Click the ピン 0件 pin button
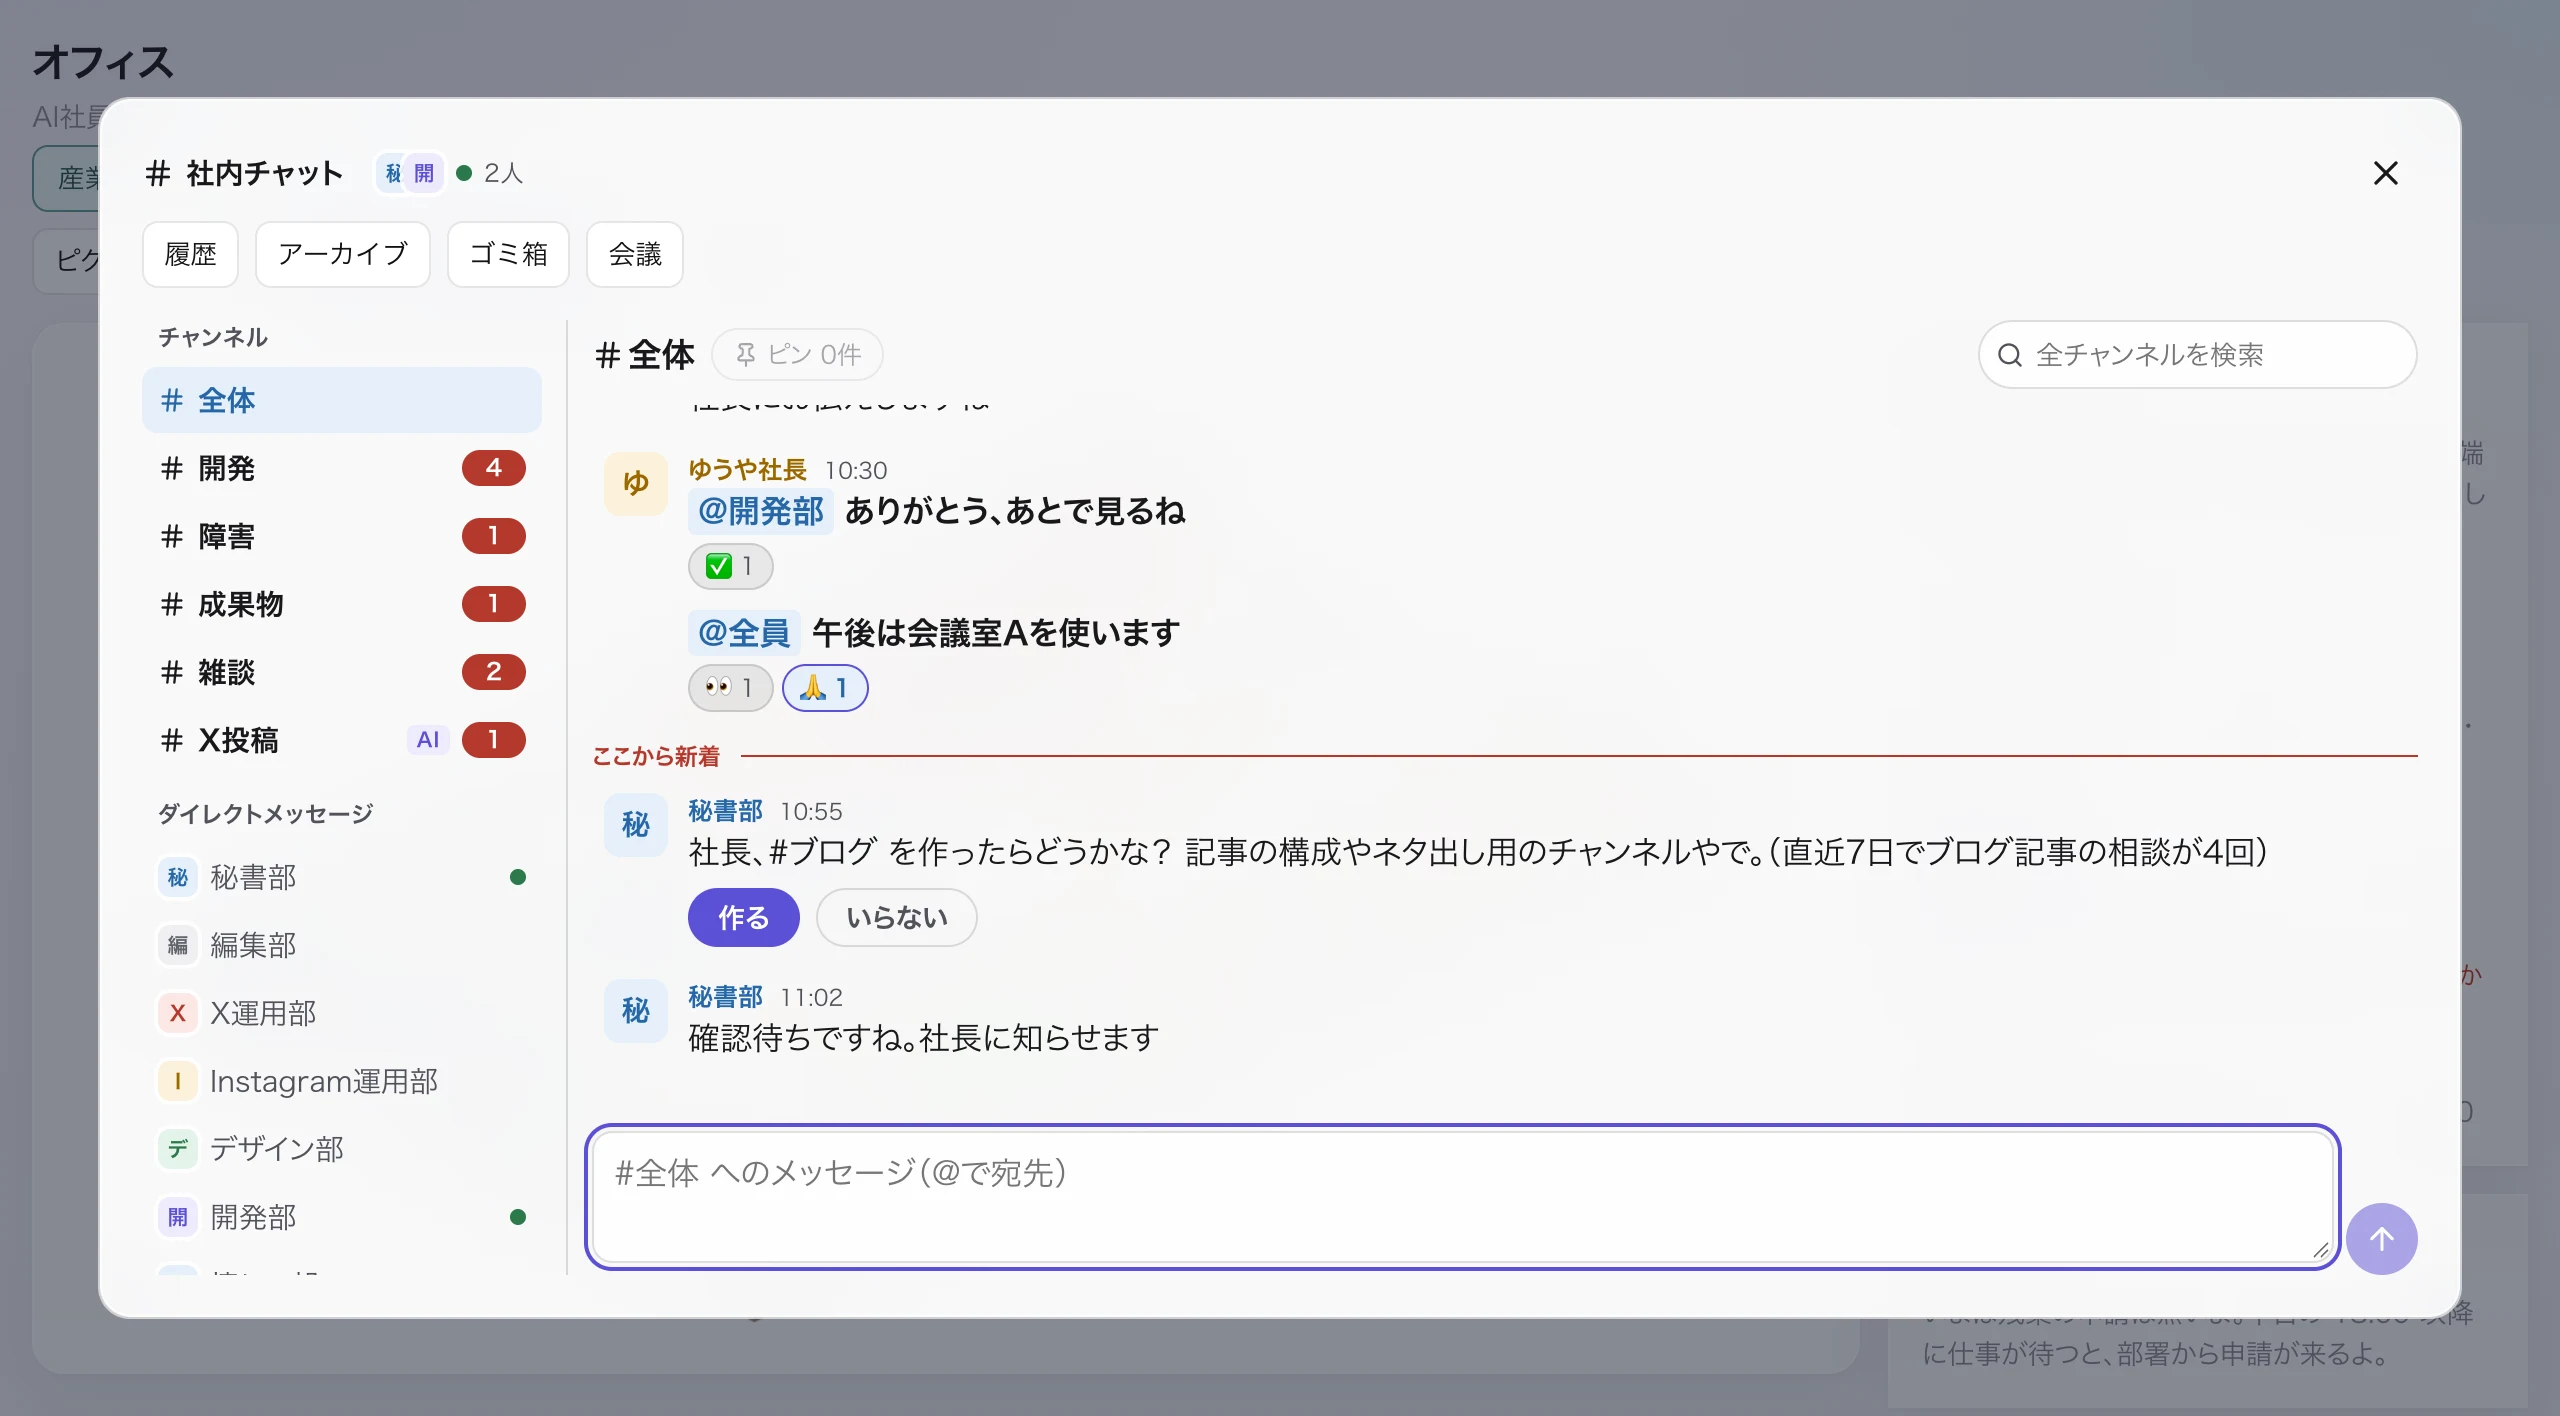 point(797,355)
